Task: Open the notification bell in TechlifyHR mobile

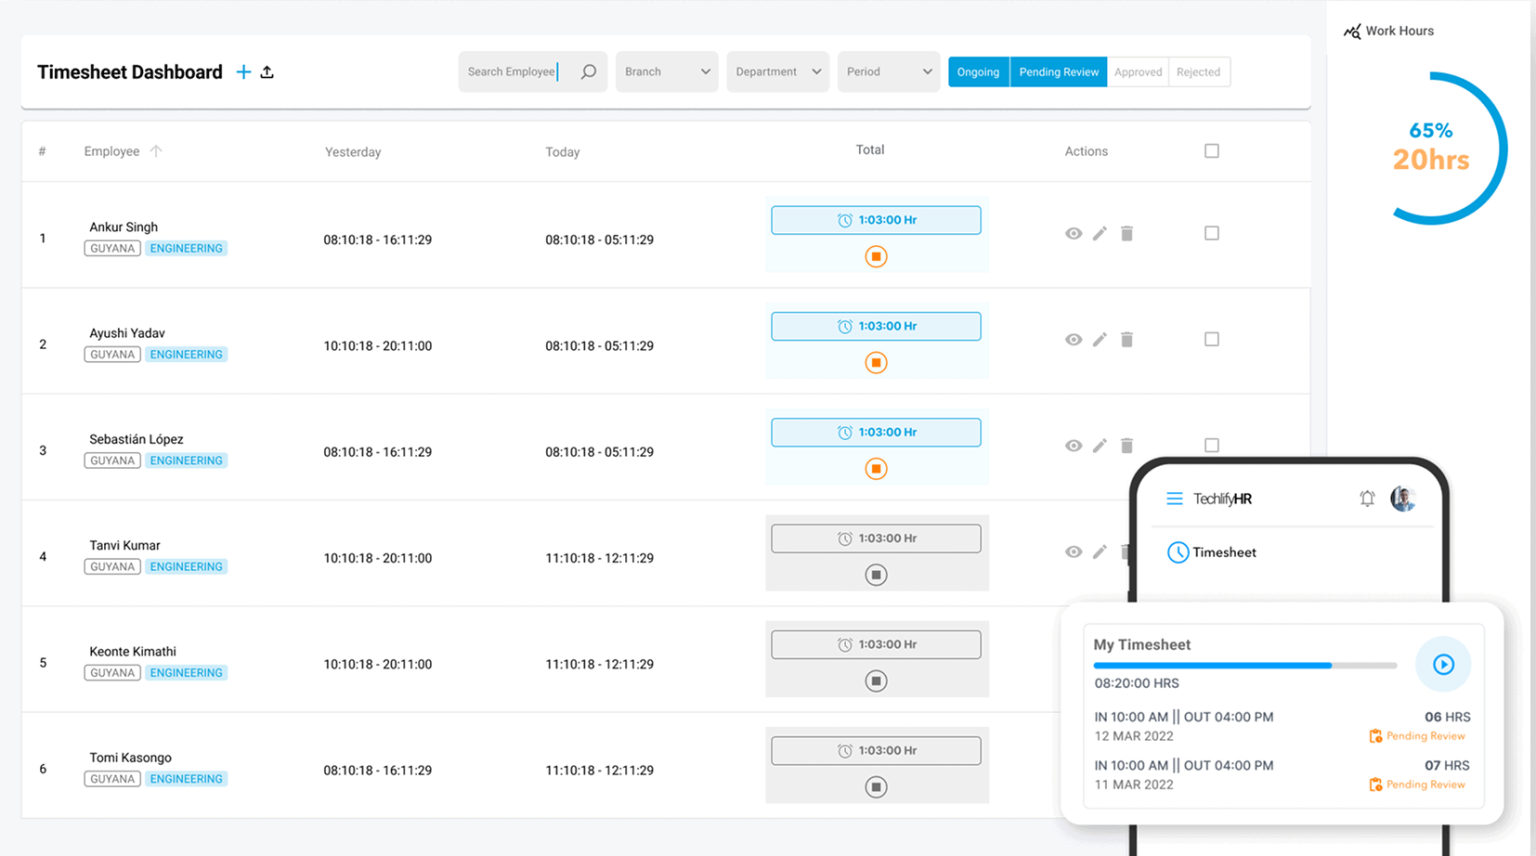Action: 1367,498
